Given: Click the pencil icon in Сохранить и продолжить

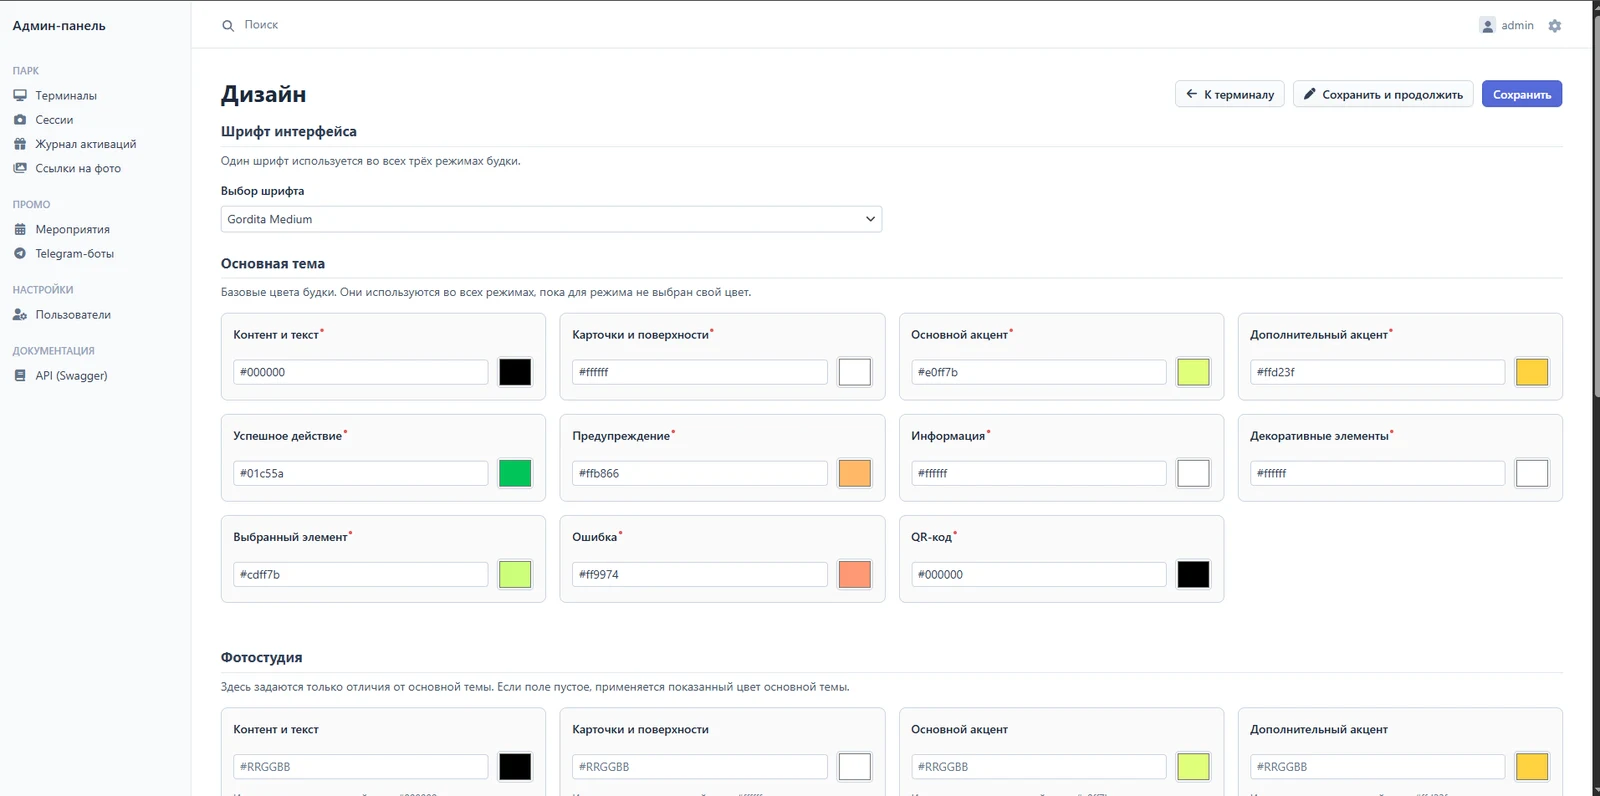Looking at the screenshot, I should [x=1309, y=94].
